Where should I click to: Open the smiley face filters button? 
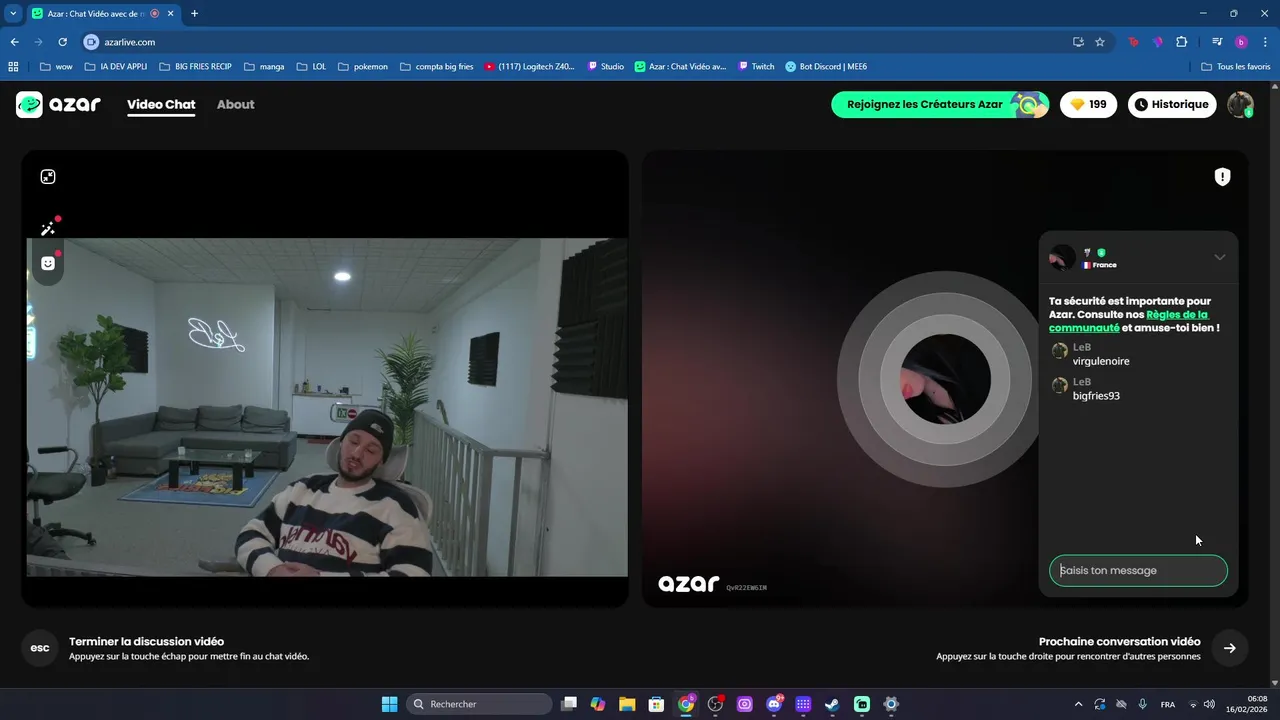point(48,263)
